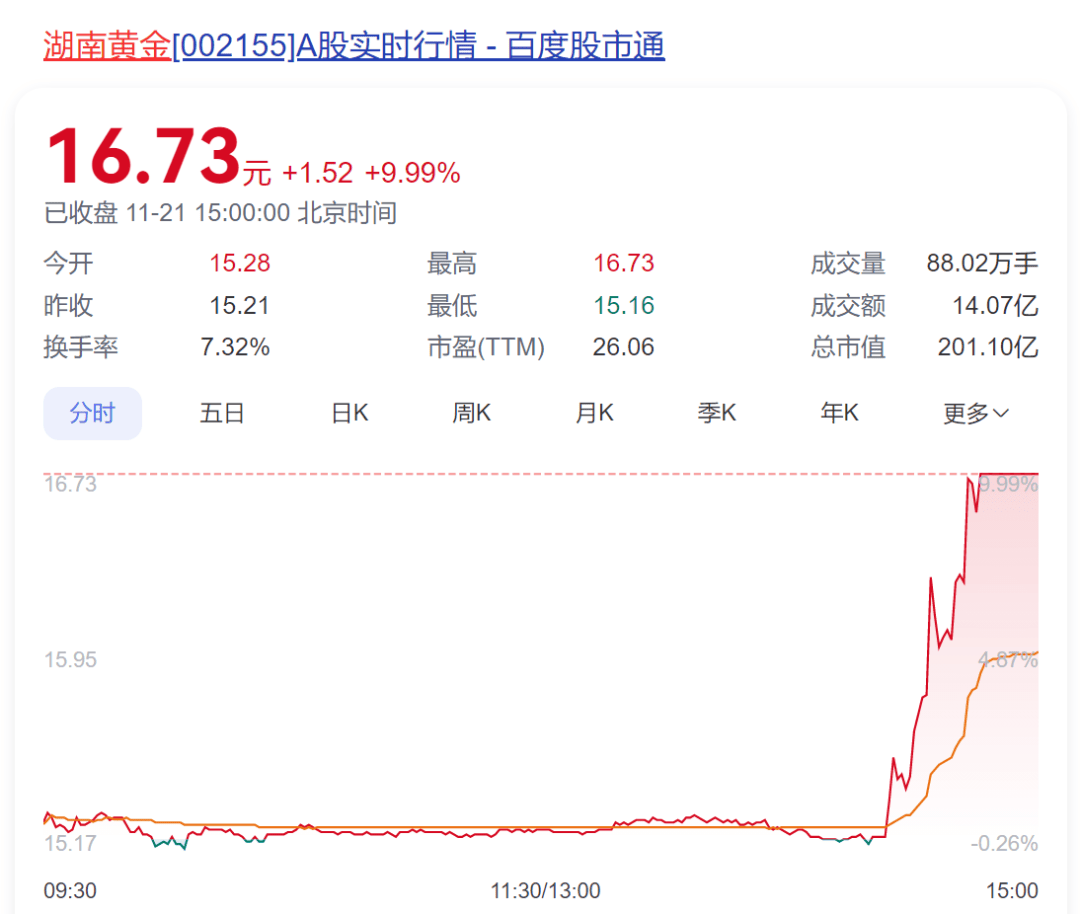Click the 15.17 chart axis label
1080x914 pixels.
click(x=70, y=843)
